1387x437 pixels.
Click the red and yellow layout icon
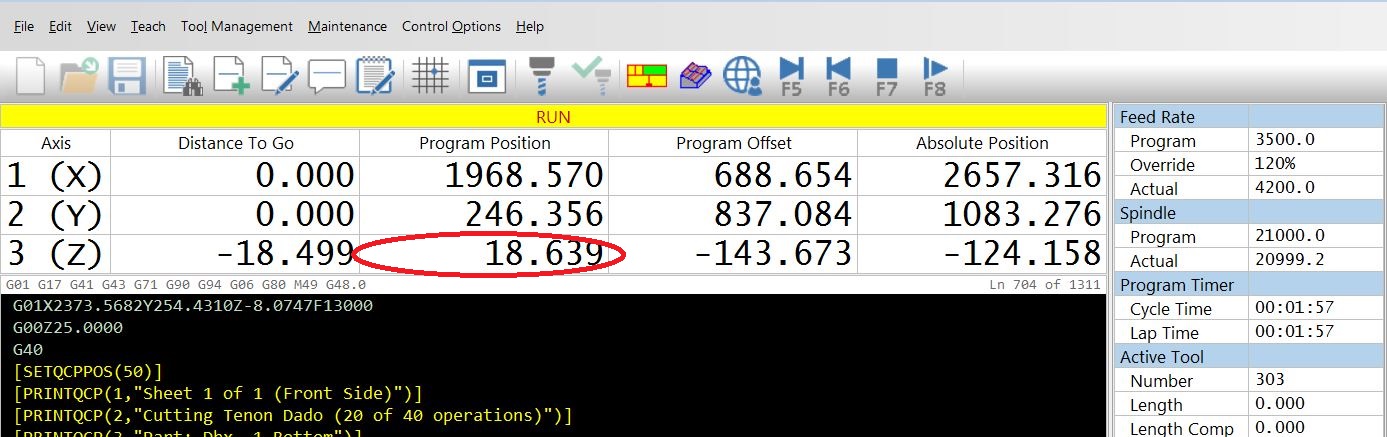pos(647,76)
